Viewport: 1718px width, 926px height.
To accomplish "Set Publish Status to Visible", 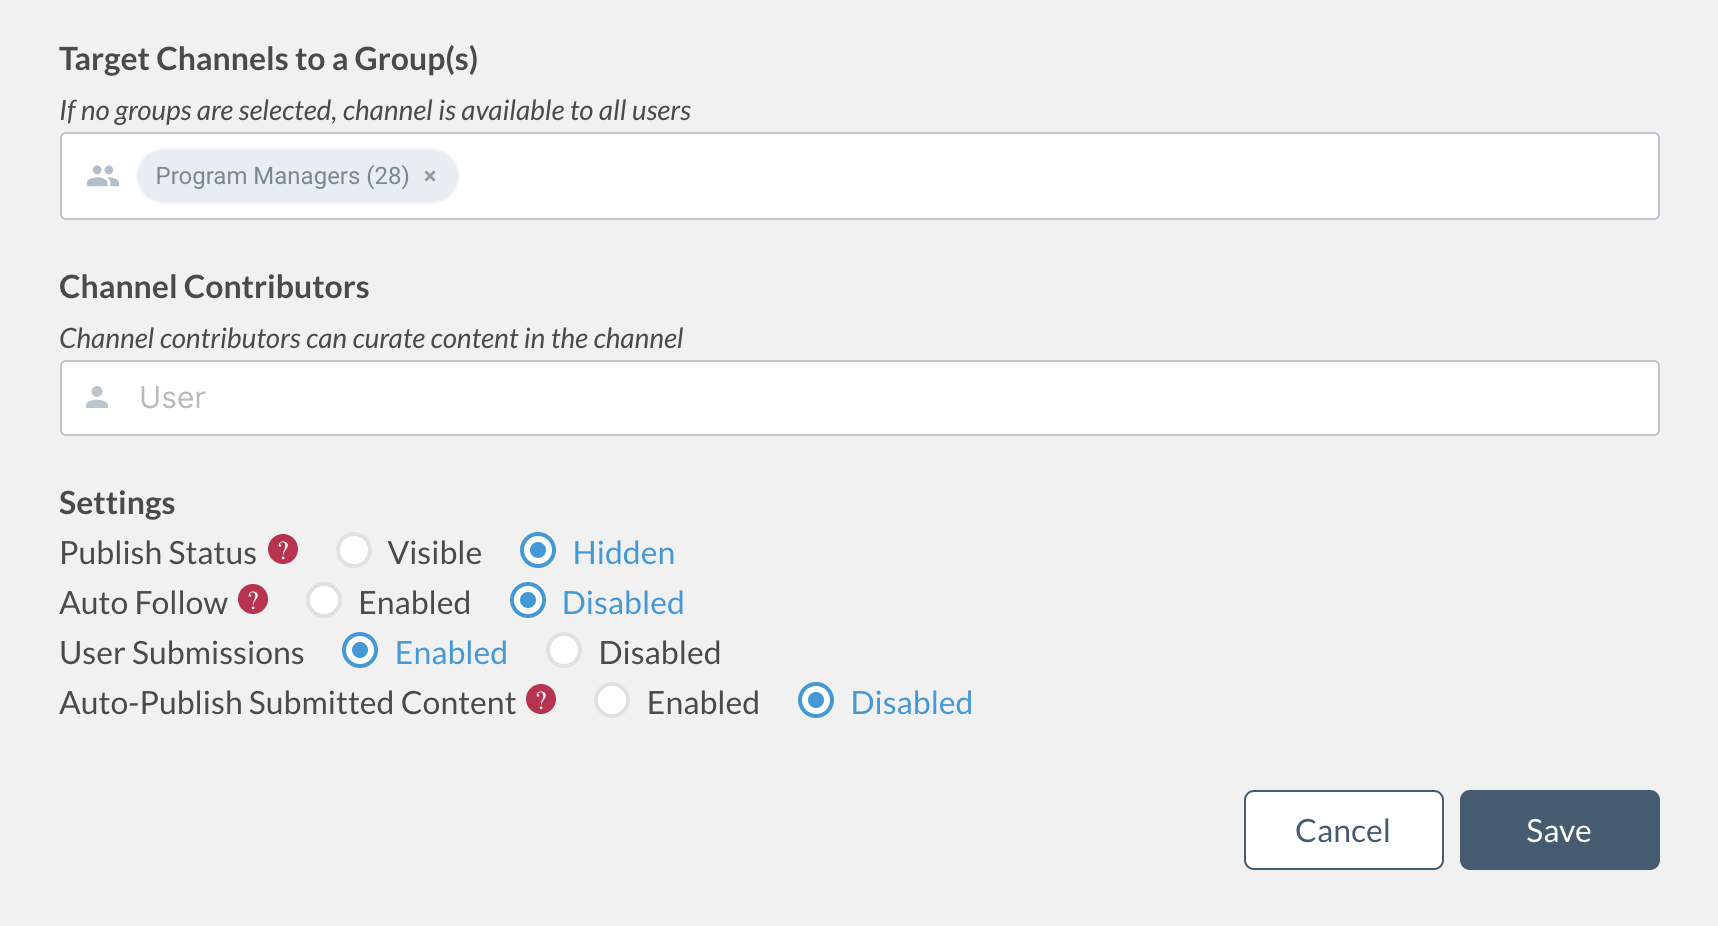I will pyautogui.click(x=354, y=550).
